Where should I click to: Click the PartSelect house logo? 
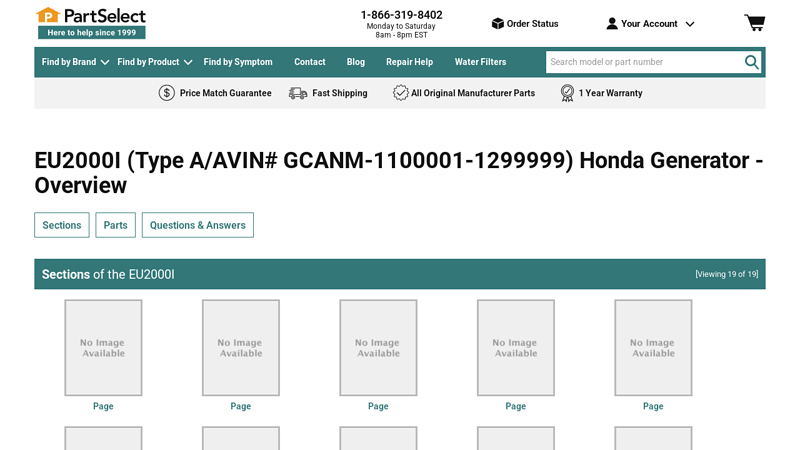tap(48, 15)
